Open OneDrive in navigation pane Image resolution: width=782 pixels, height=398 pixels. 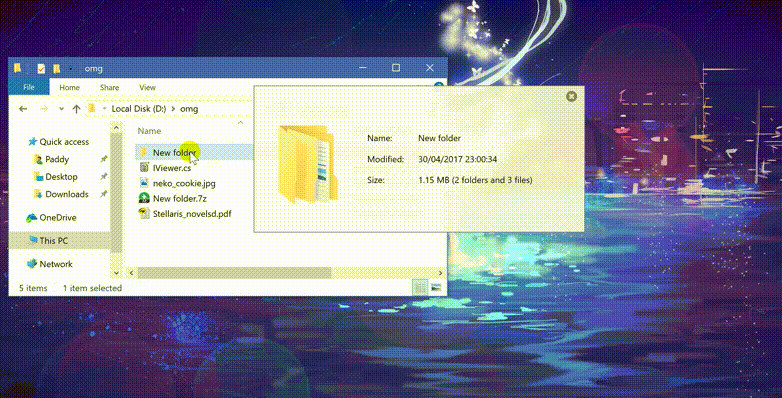coord(57,217)
